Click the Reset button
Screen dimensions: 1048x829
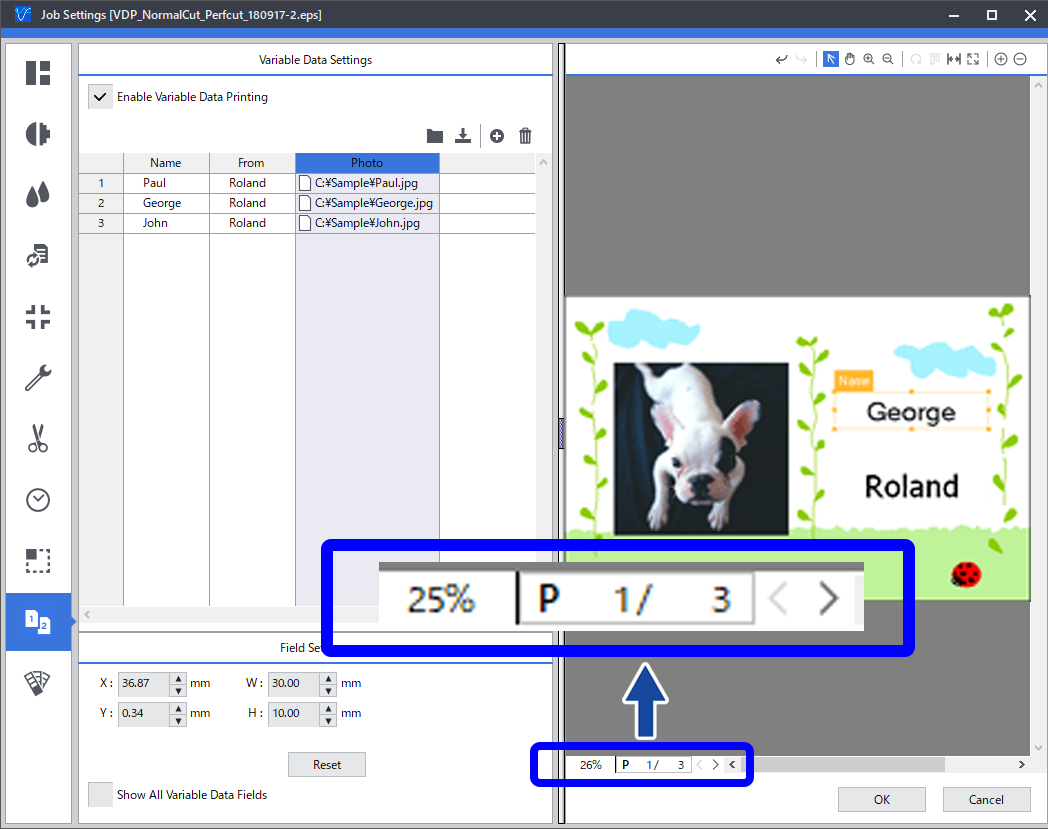pos(326,765)
